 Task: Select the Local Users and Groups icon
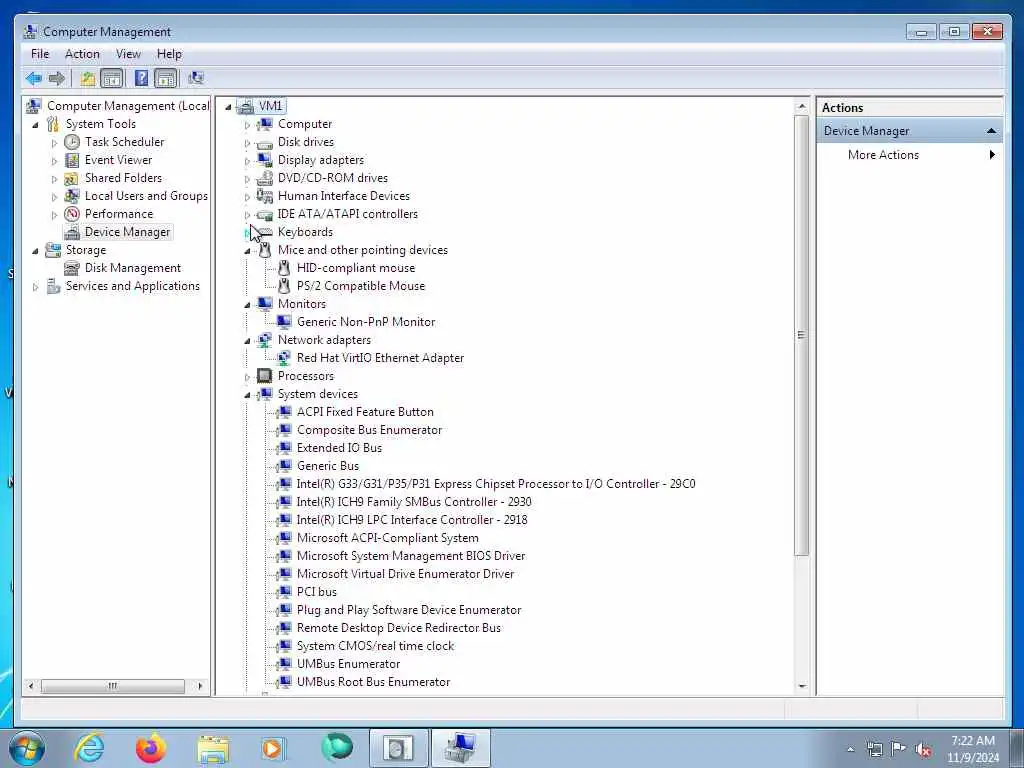click(x=72, y=196)
